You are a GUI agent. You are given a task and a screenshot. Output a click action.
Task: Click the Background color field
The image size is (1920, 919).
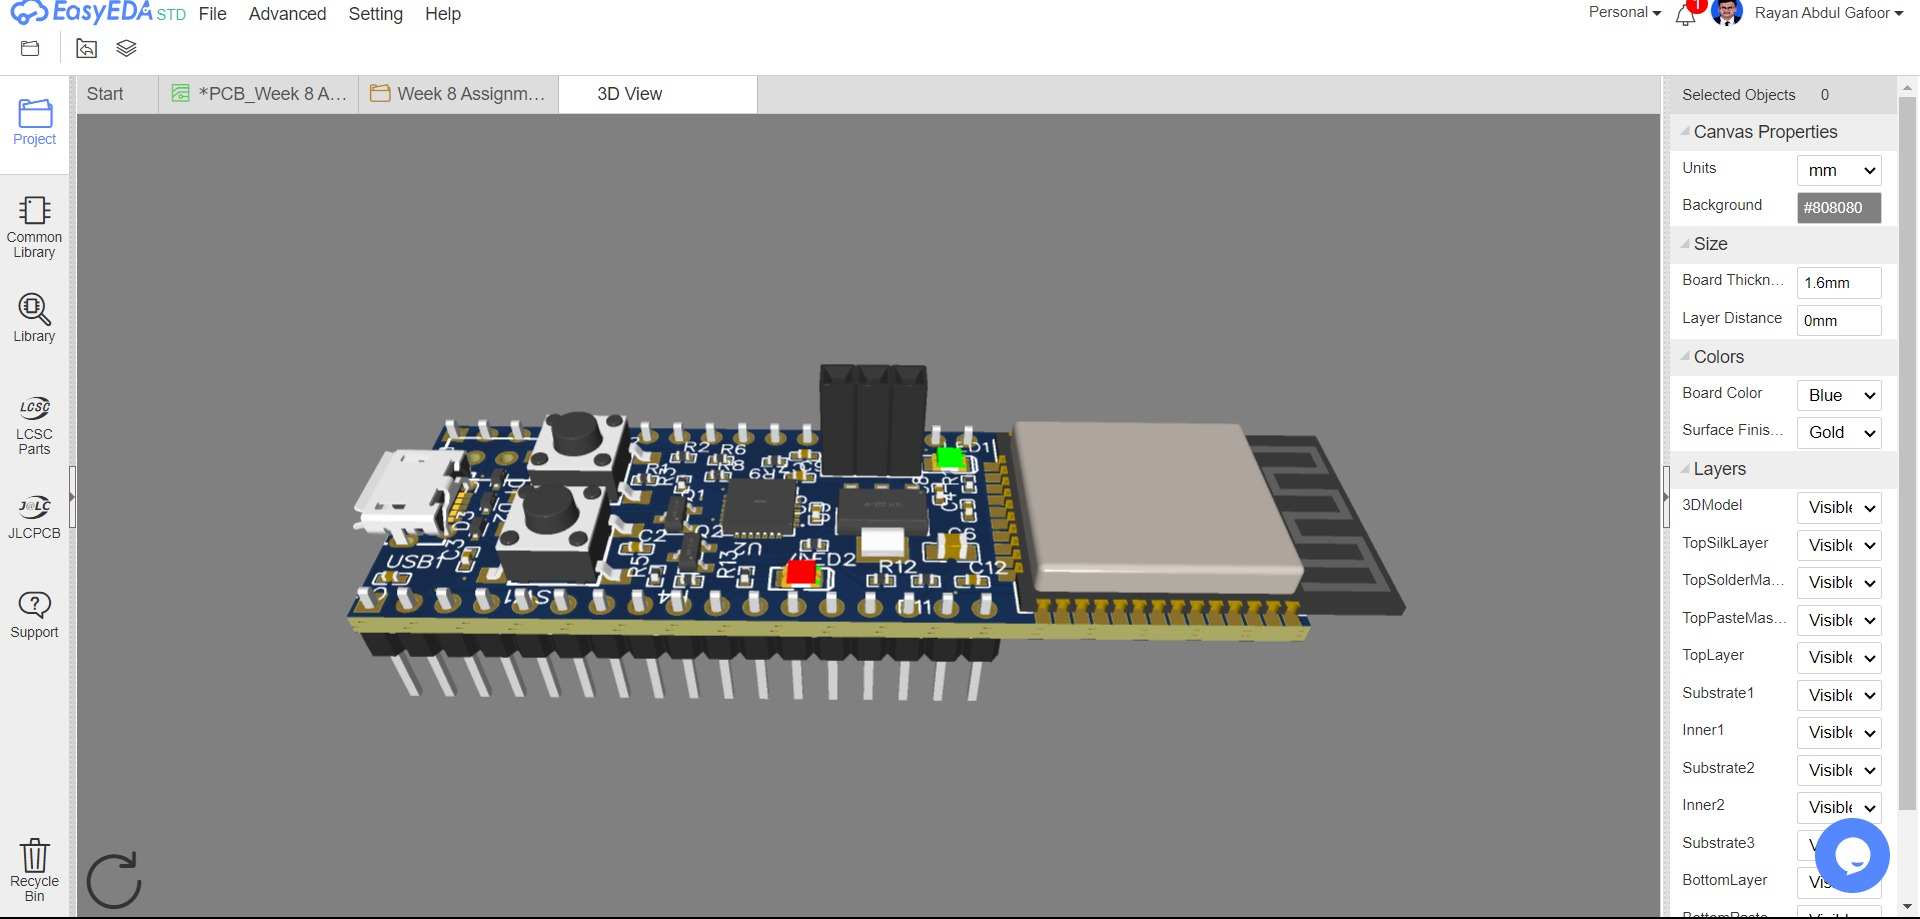tap(1838, 208)
